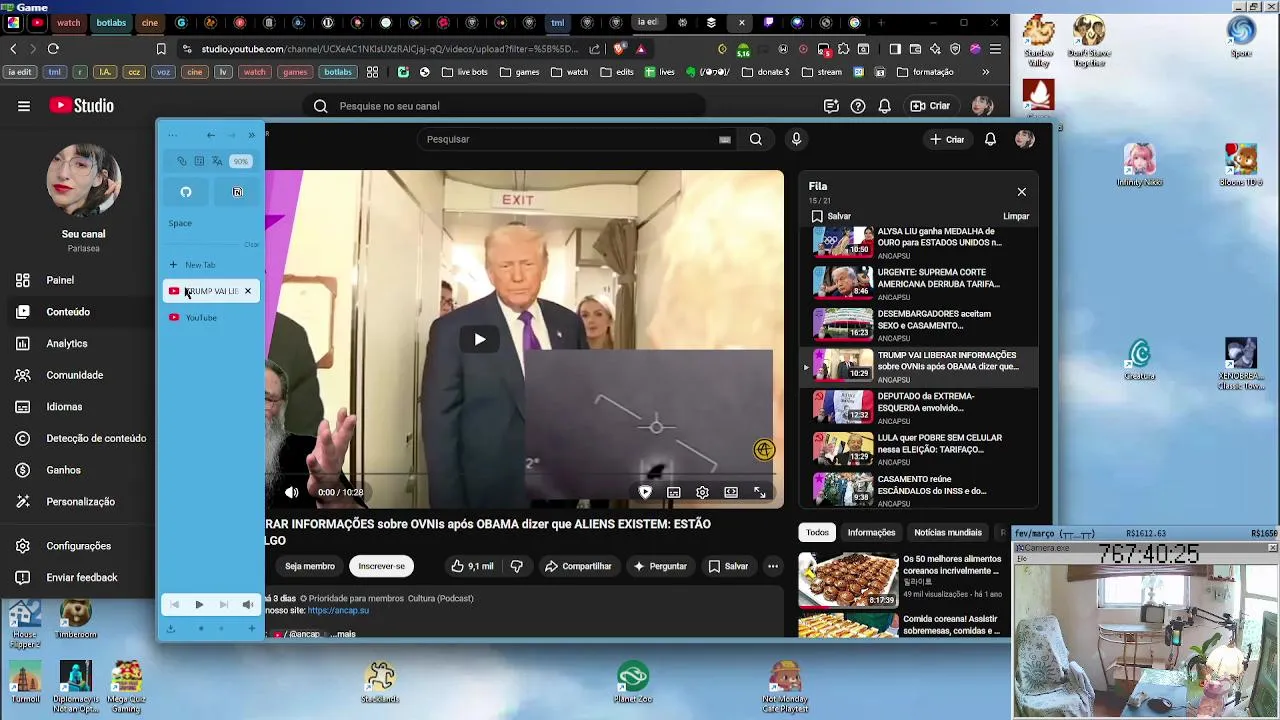Image resolution: width=1280 pixels, height=720 pixels.
Task: Click the GitHub shortcut in mini browser sidebar
Action: [186, 192]
